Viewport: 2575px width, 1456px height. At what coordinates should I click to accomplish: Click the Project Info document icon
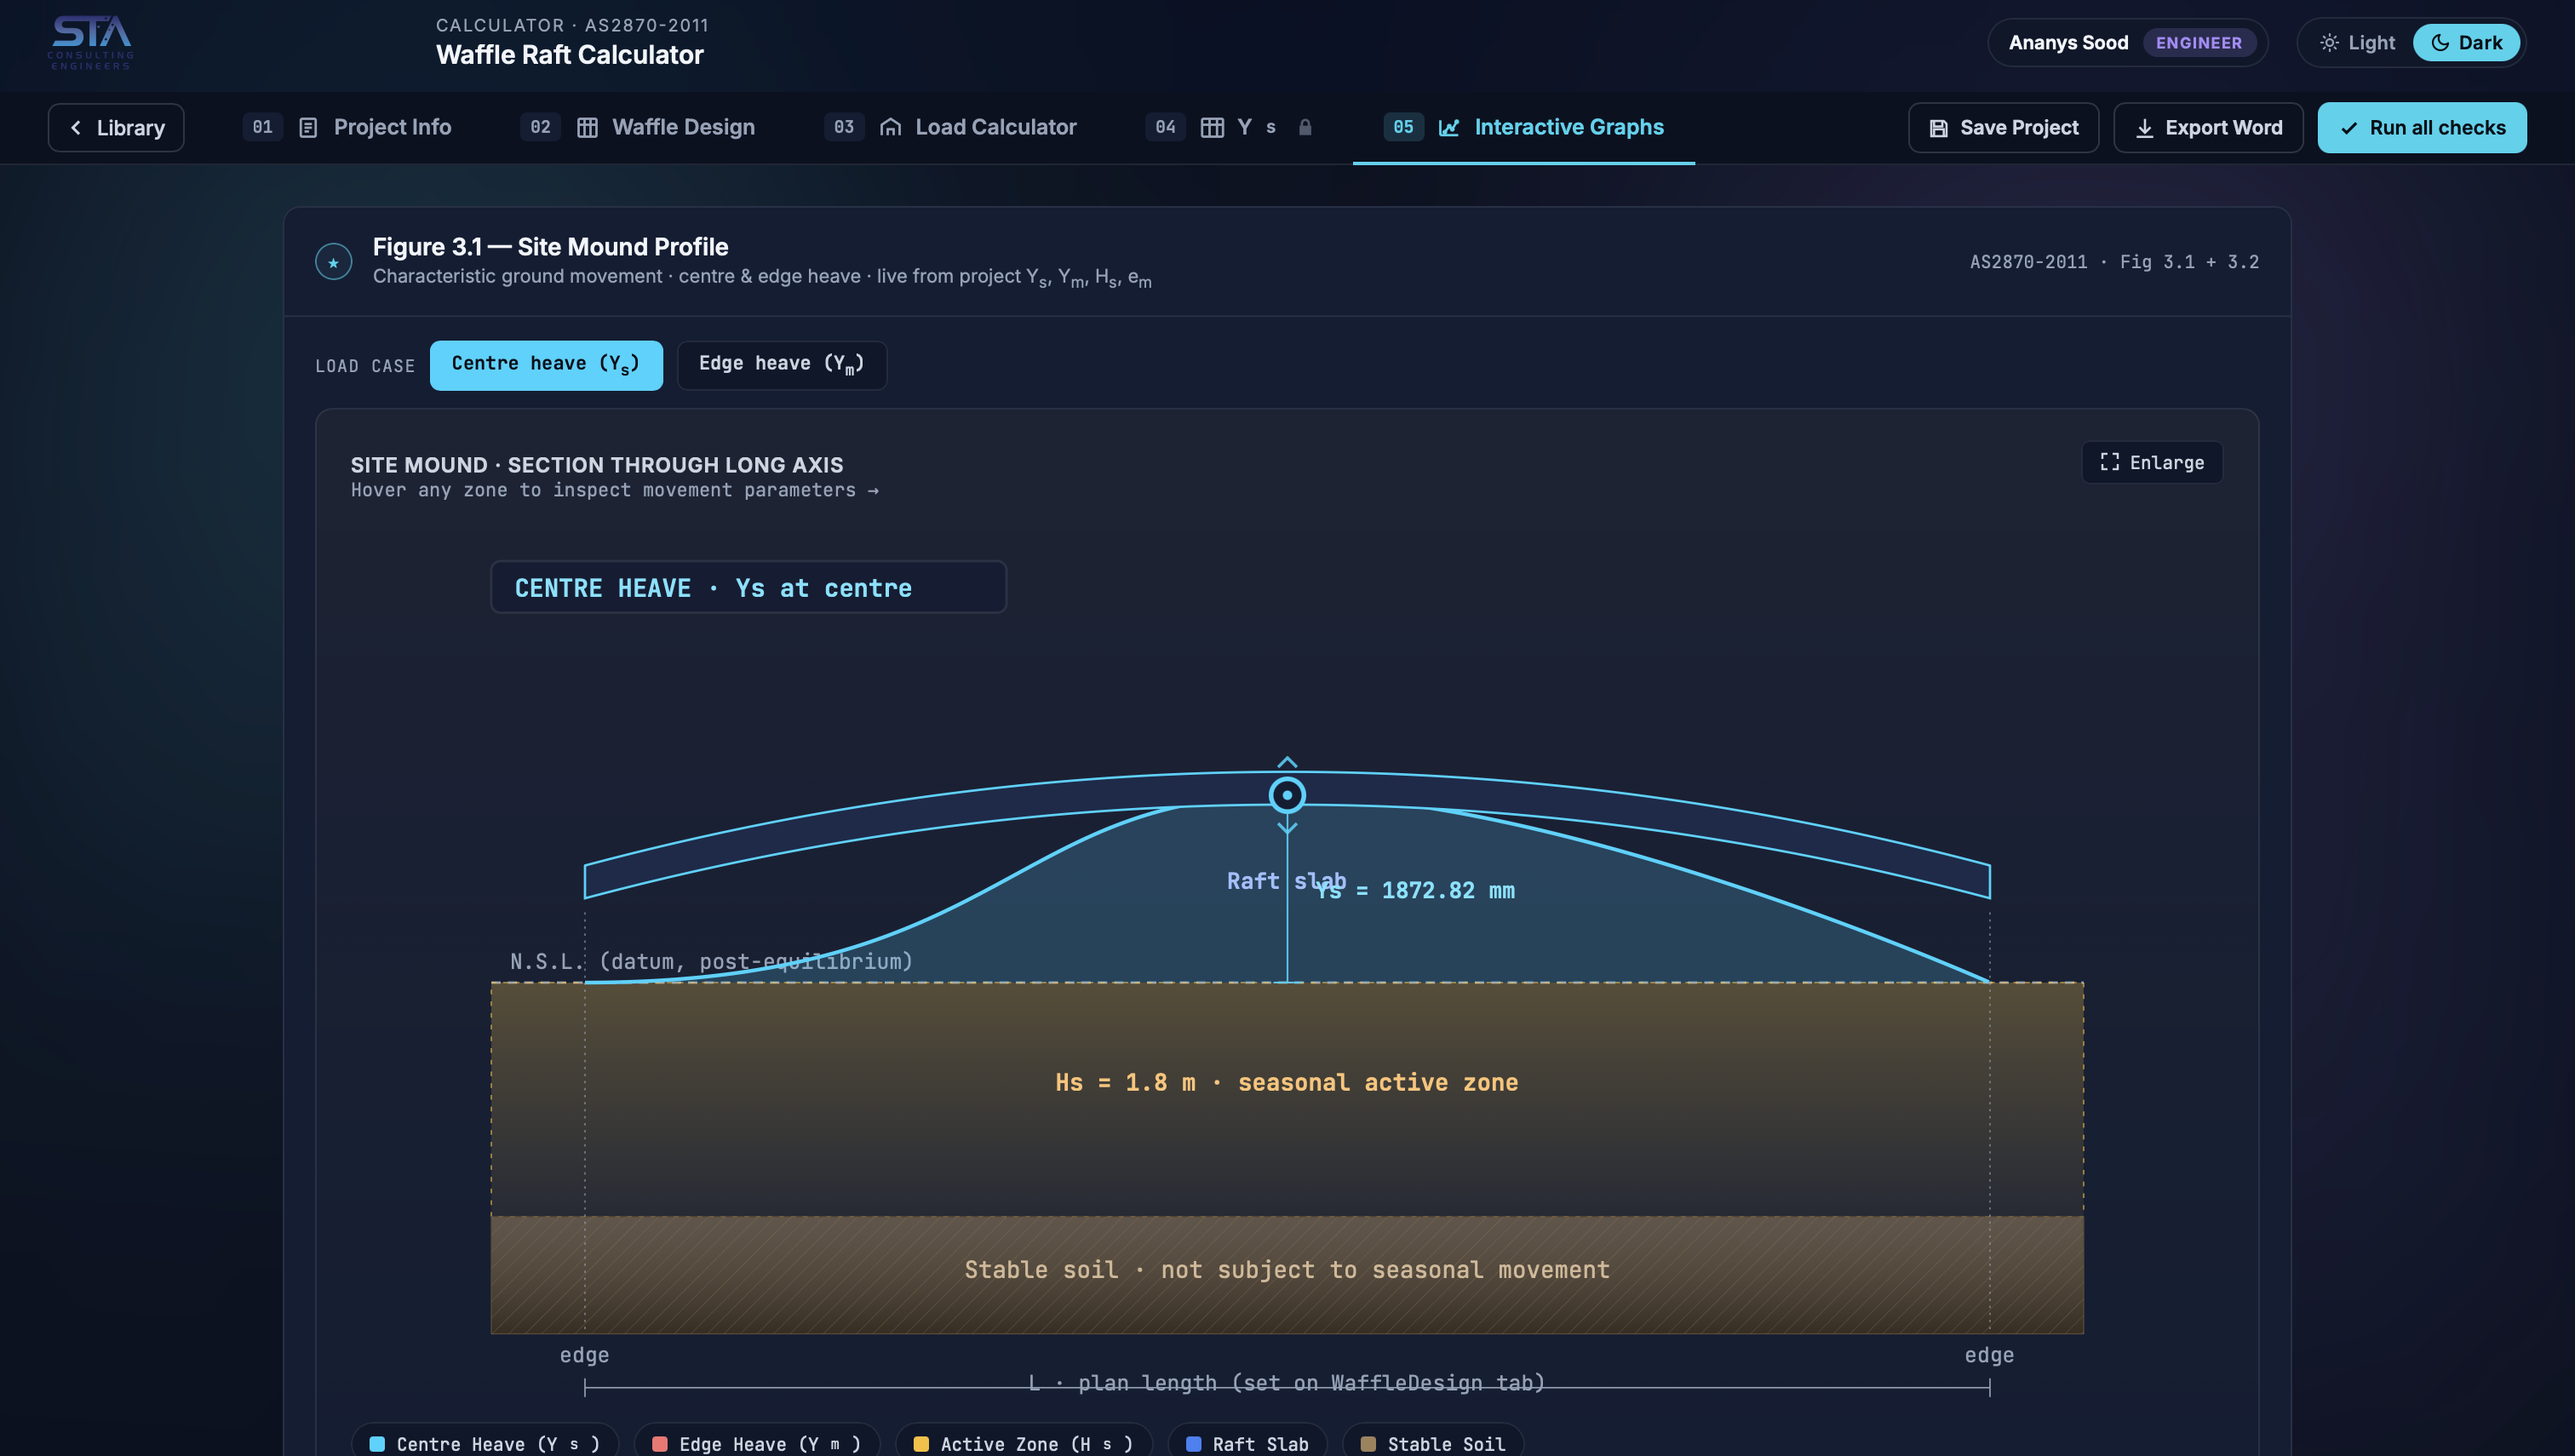(308, 128)
